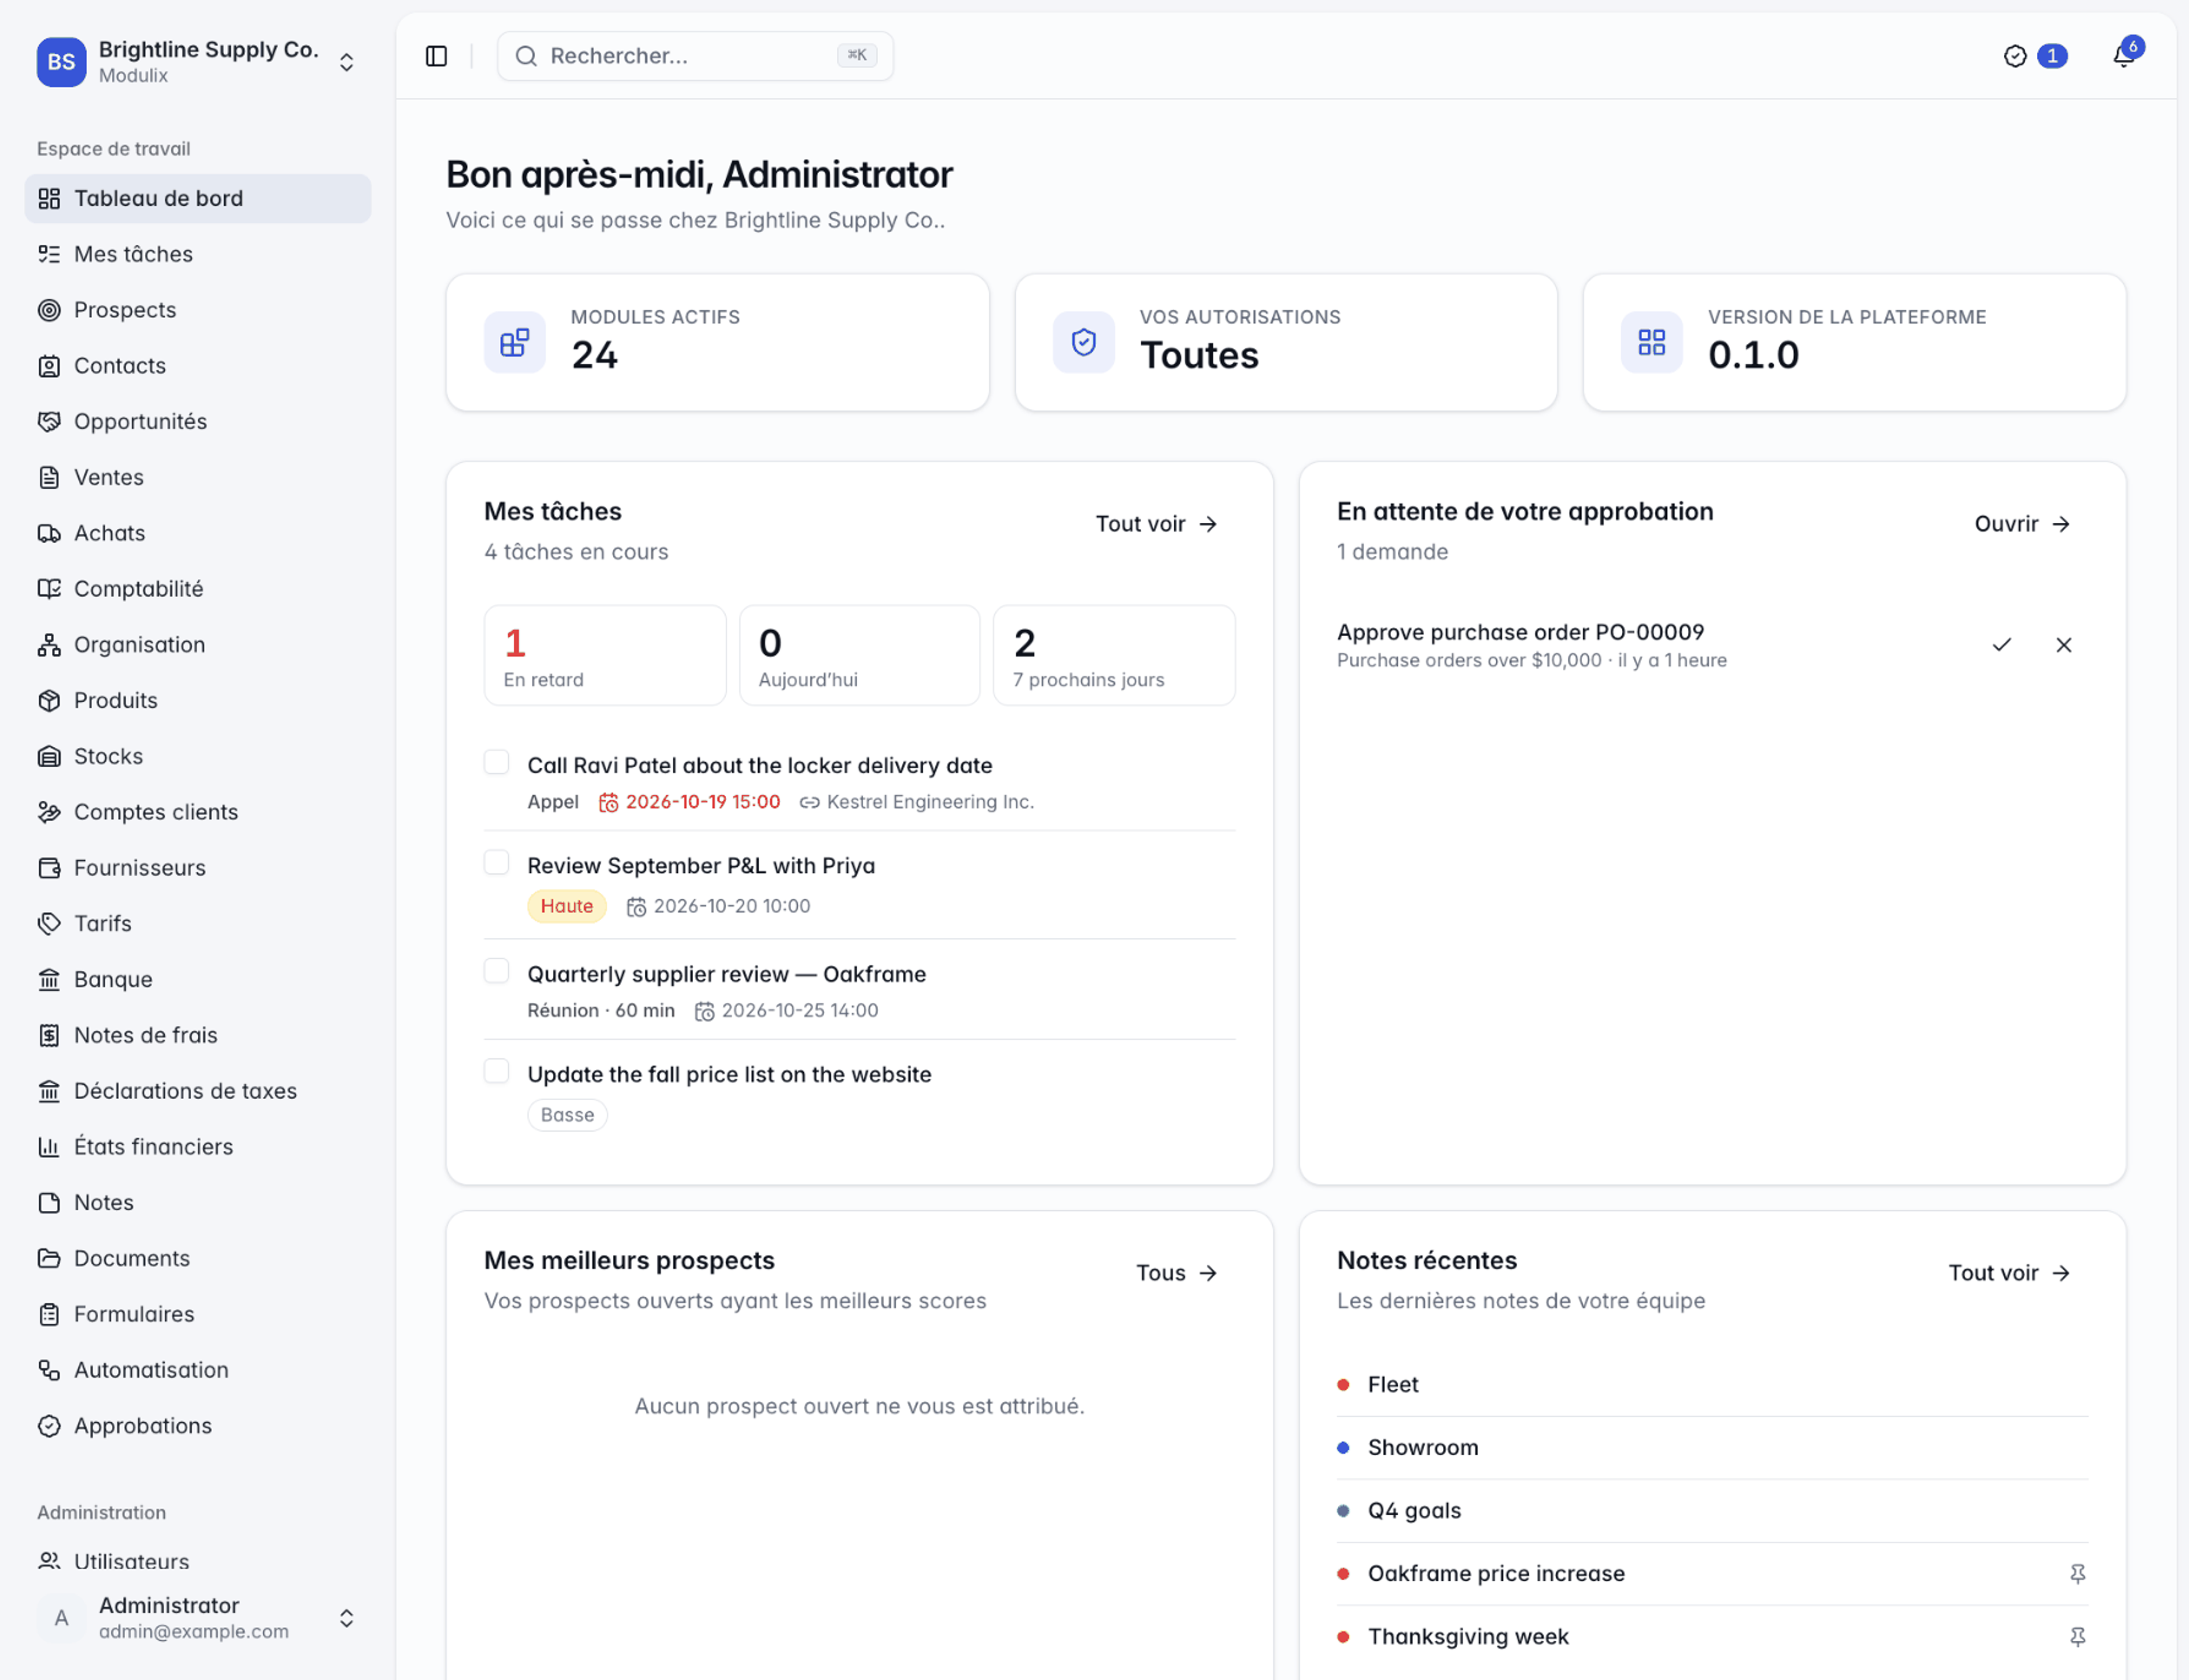Open Mes tâches in the sidebar
2189x1680 pixels.
click(x=198, y=254)
